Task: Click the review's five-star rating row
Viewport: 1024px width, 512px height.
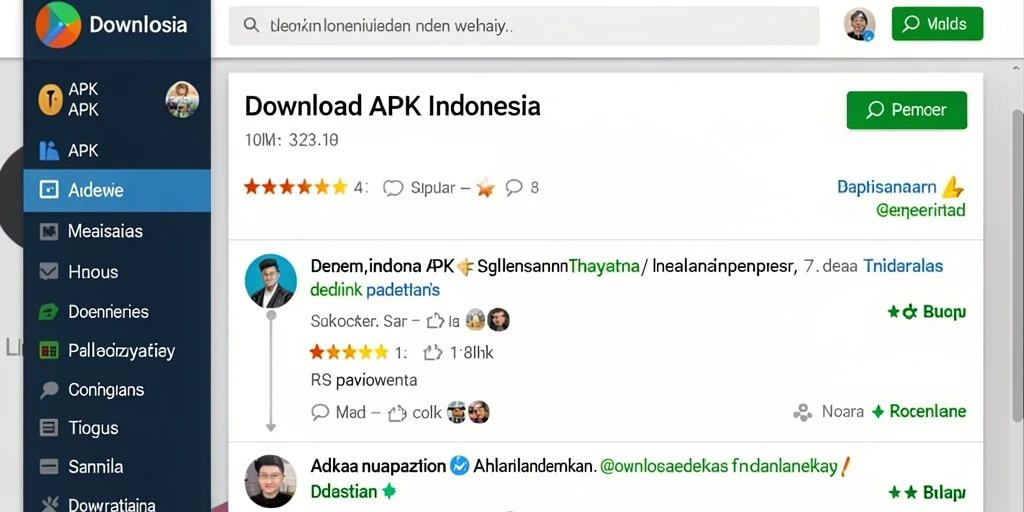Action: coord(349,353)
